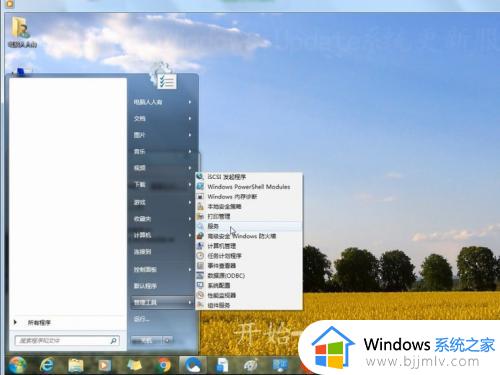This screenshot has height=375, width=500.
Task: Click the event viewer icon
Action: [x=200, y=266]
